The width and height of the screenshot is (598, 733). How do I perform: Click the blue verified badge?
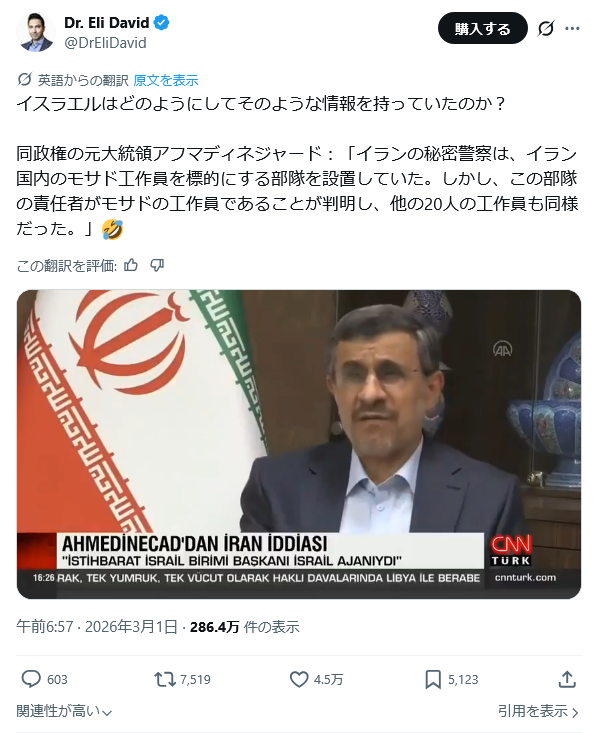pyautogui.click(x=162, y=22)
